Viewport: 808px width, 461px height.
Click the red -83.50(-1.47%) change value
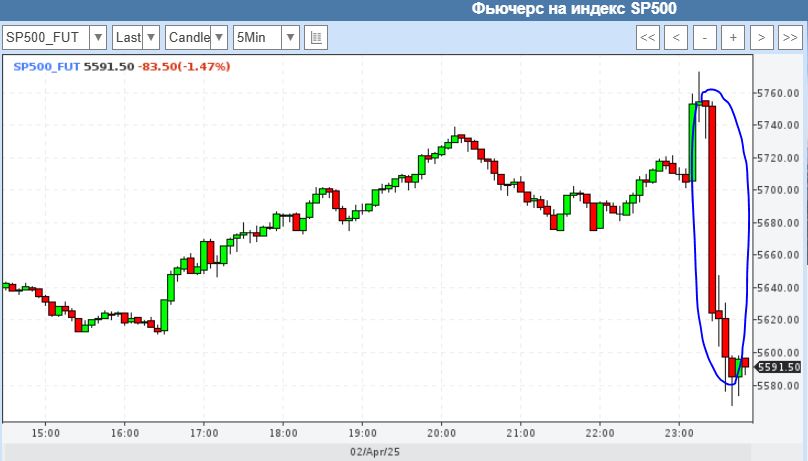(185, 67)
